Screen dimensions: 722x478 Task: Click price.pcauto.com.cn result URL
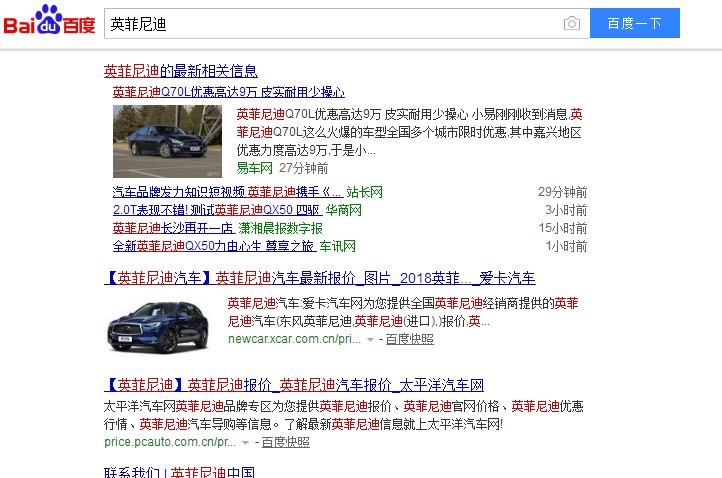point(170,442)
